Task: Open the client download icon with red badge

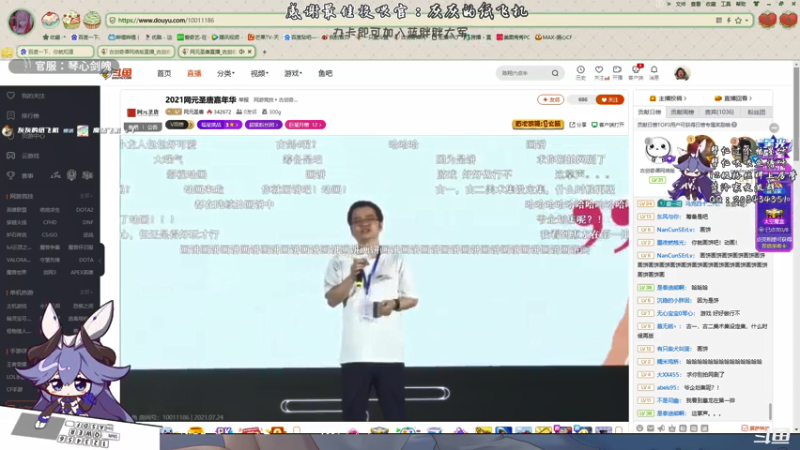Action: [x=636, y=69]
